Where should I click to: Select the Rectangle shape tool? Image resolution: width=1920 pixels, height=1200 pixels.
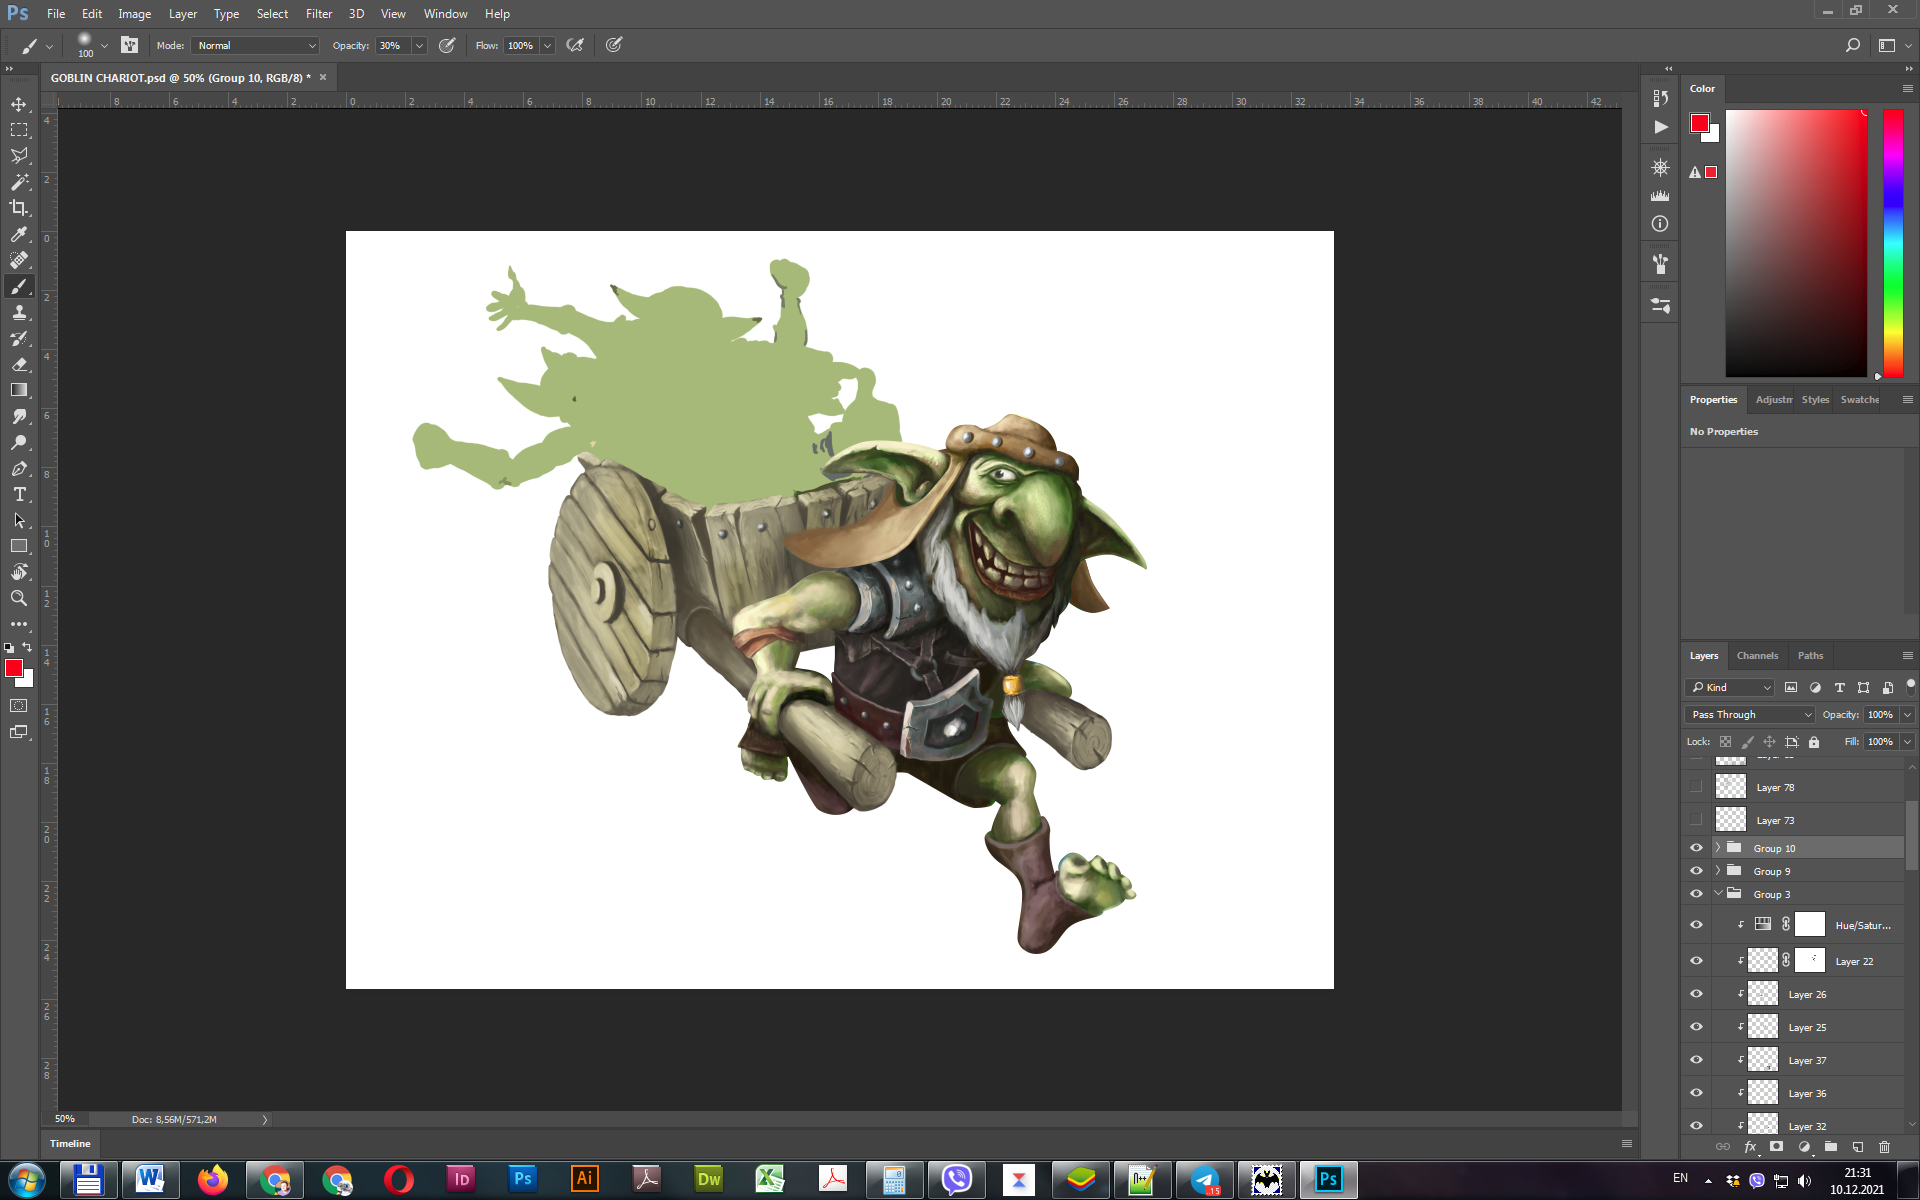pyautogui.click(x=19, y=546)
